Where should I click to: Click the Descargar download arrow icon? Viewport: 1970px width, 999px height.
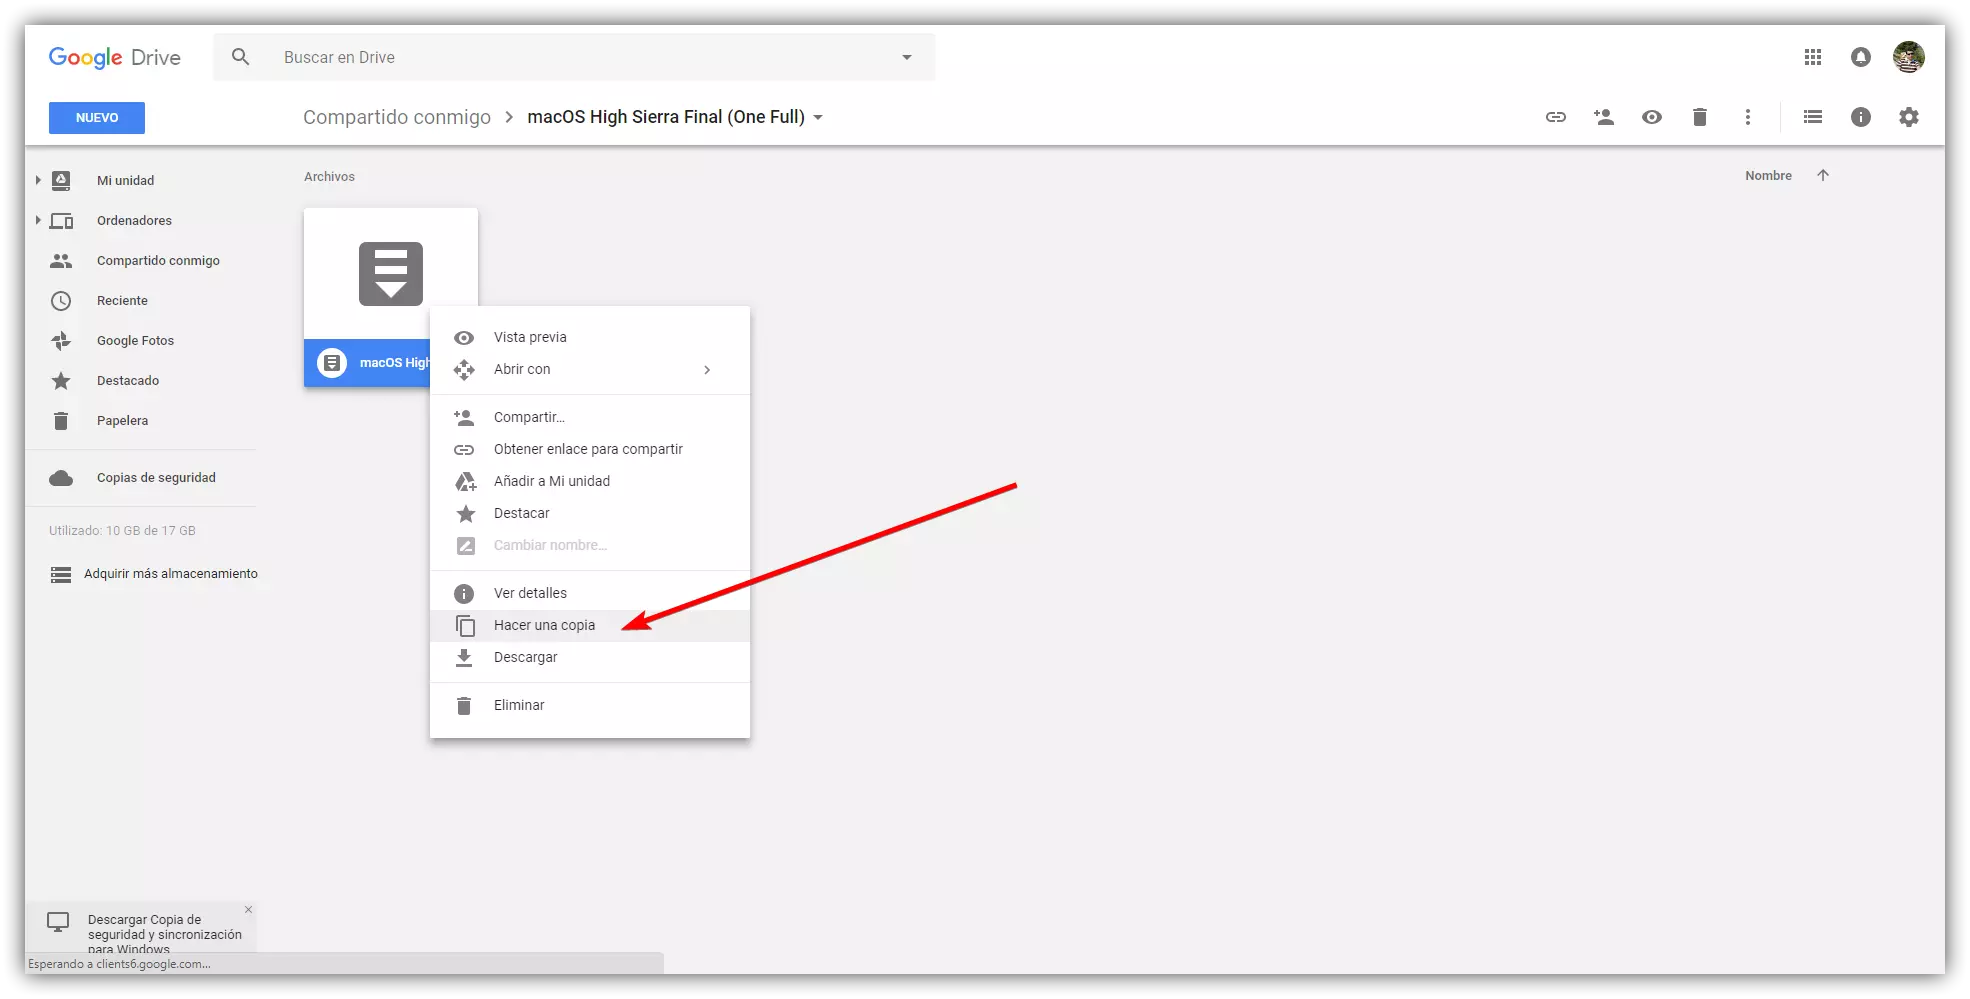pos(464,657)
